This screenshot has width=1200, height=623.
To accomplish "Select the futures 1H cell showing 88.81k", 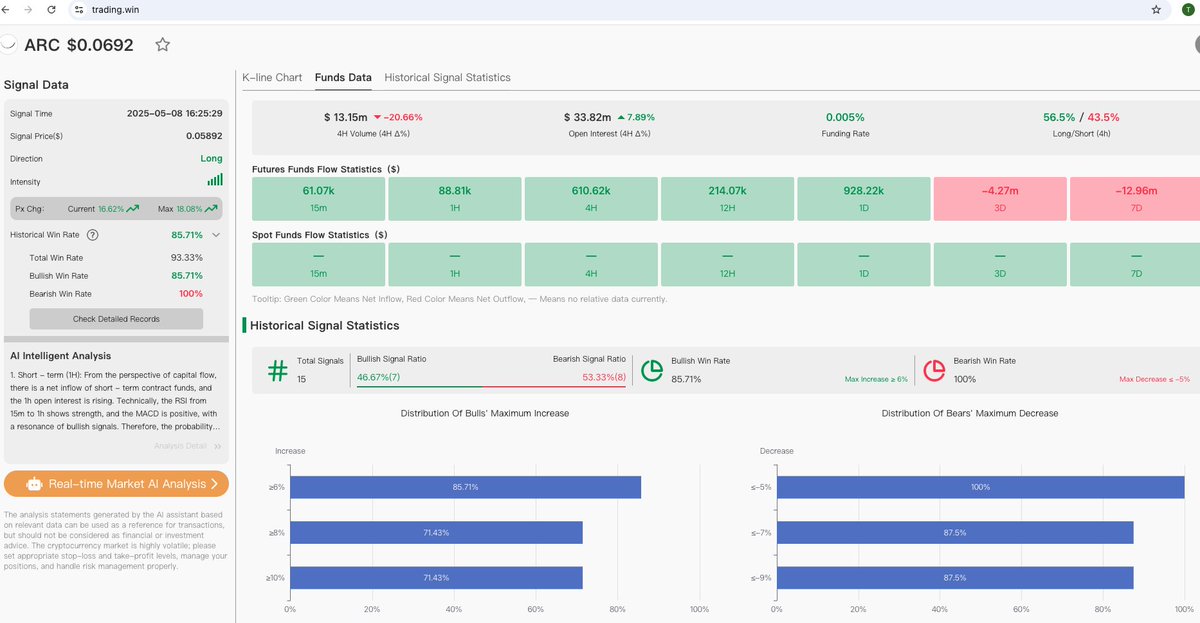I will click(x=455, y=198).
